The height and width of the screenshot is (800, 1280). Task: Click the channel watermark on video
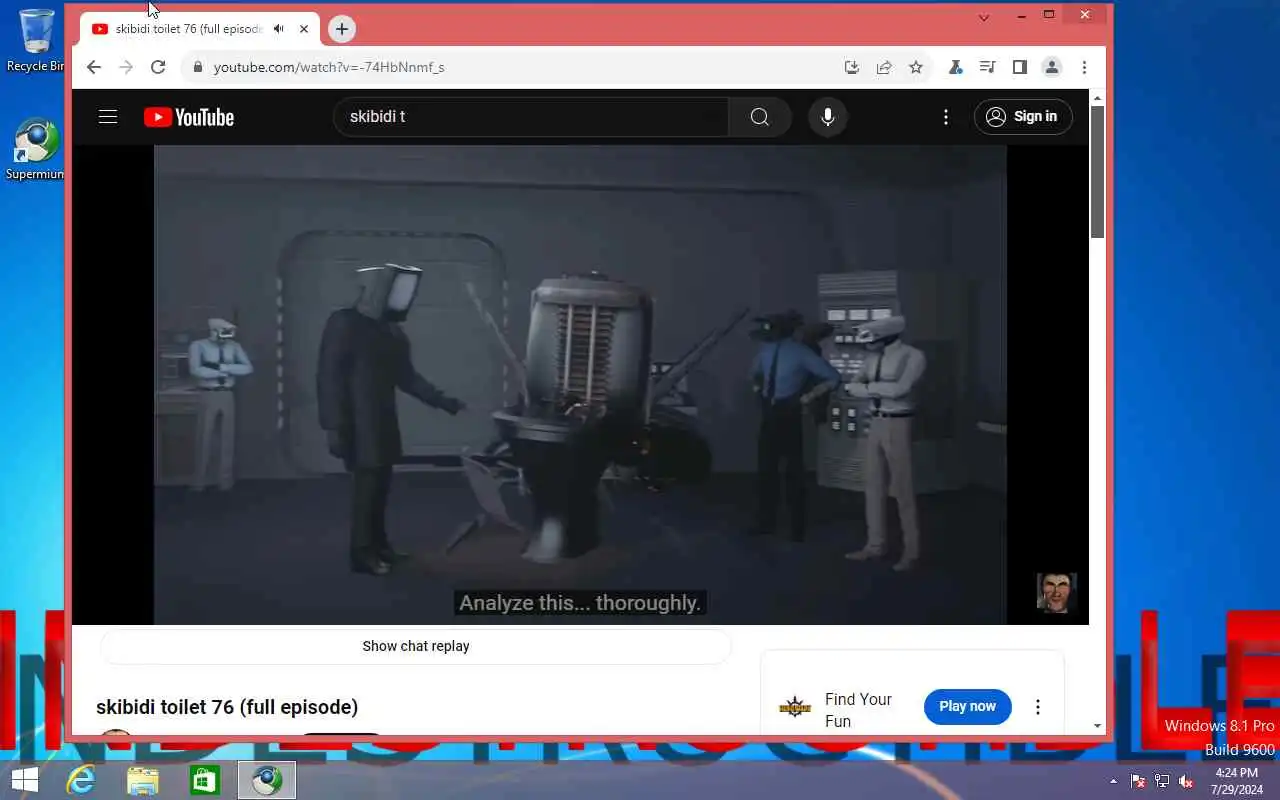[x=1056, y=593]
